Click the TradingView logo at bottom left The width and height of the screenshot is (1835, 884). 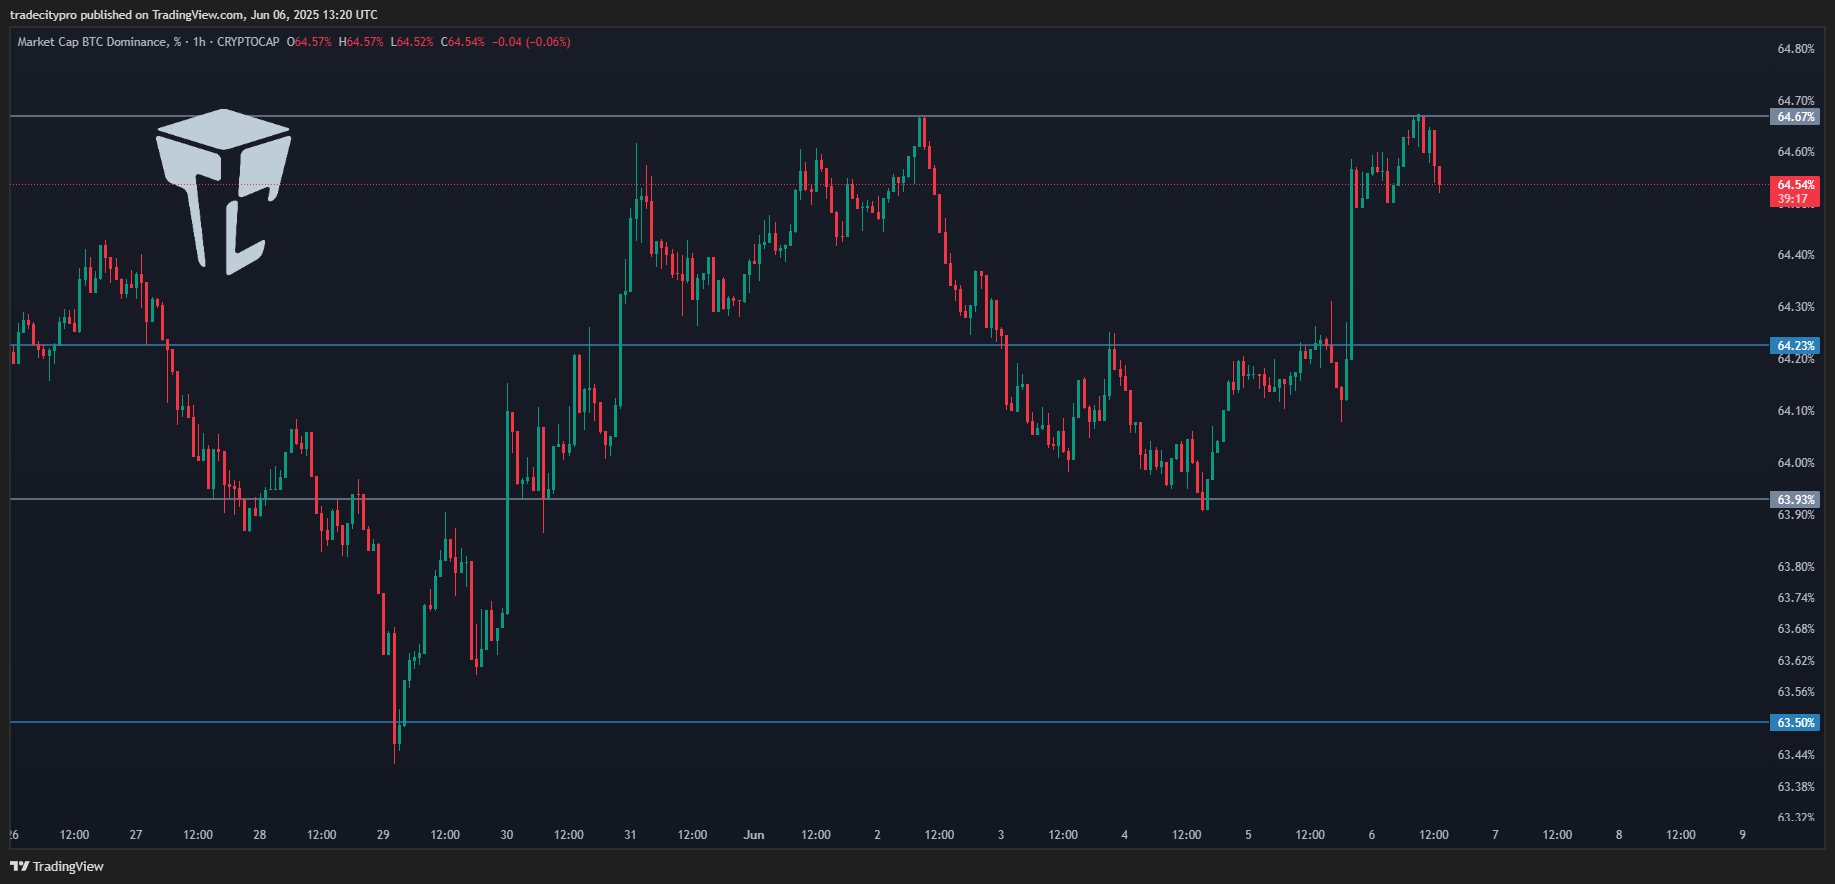coord(57,866)
